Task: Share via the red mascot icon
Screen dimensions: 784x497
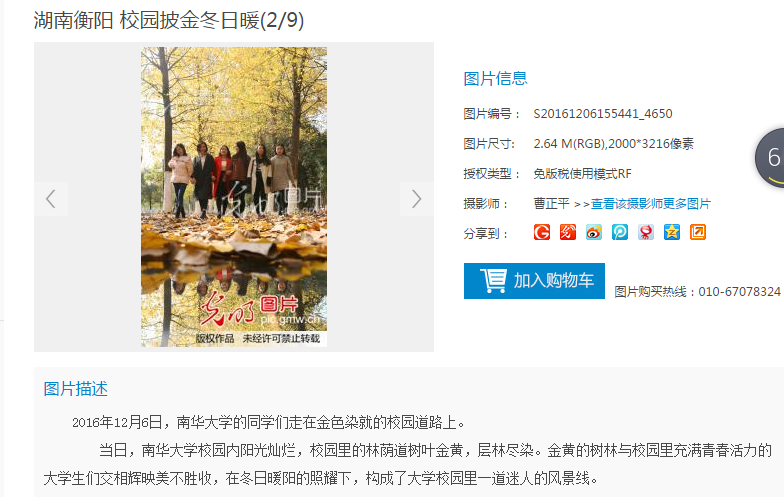Action: (x=646, y=232)
